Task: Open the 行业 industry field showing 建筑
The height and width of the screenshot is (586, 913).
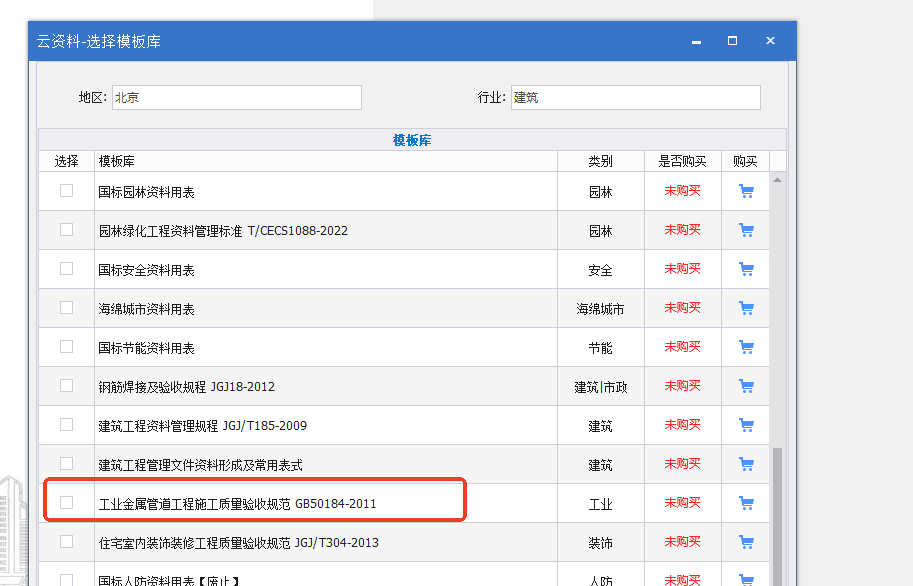Action: point(635,98)
